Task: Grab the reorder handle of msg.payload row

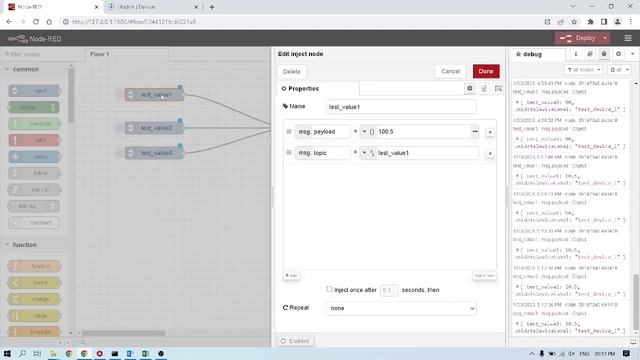Action: click(289, 132)
